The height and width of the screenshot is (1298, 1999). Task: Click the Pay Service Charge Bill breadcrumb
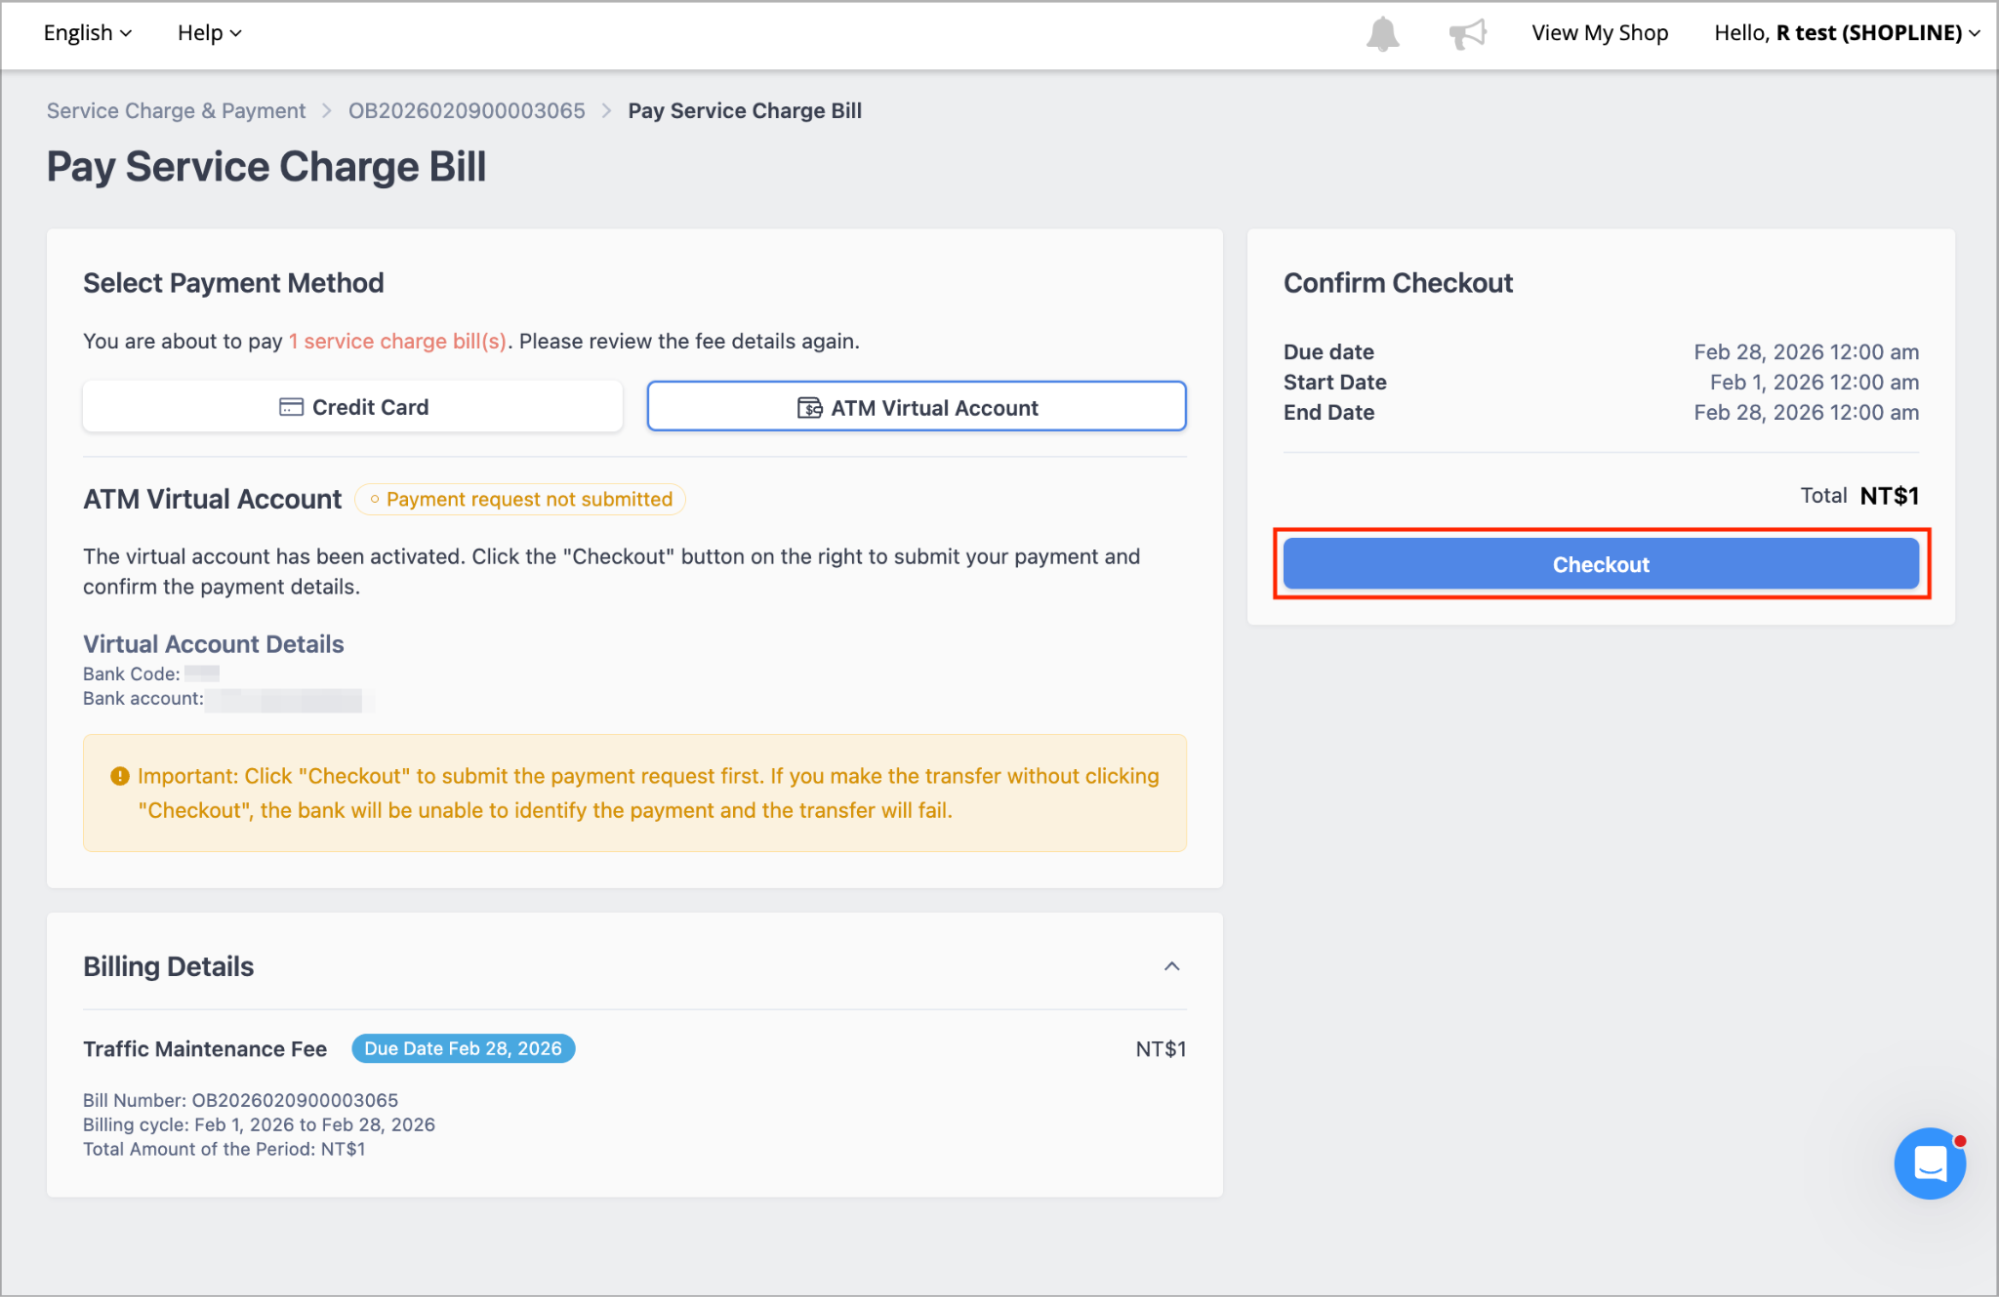(x=744, y=111)
